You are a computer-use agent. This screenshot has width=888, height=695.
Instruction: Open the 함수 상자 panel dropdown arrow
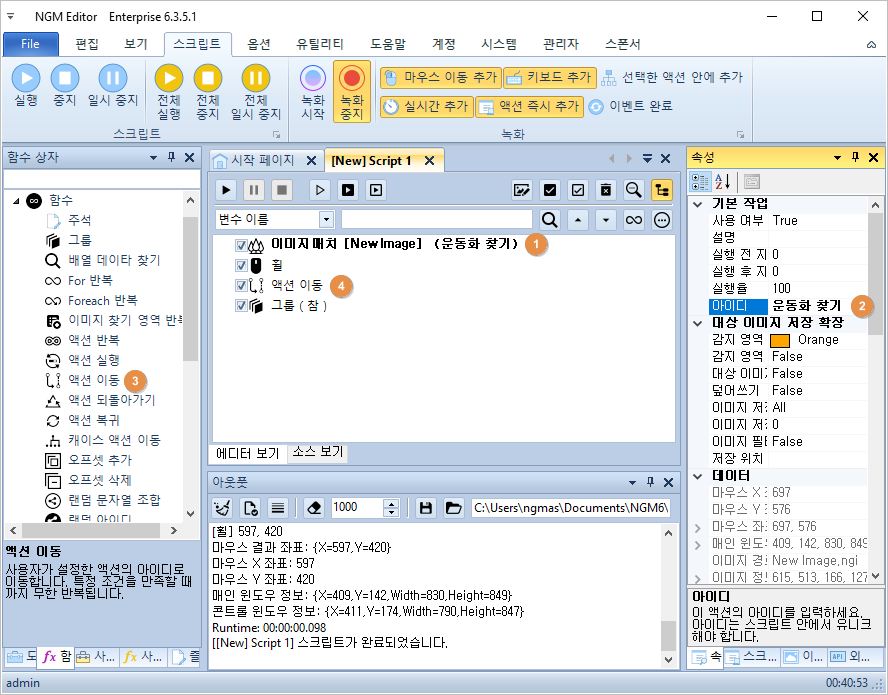[153, 157]
